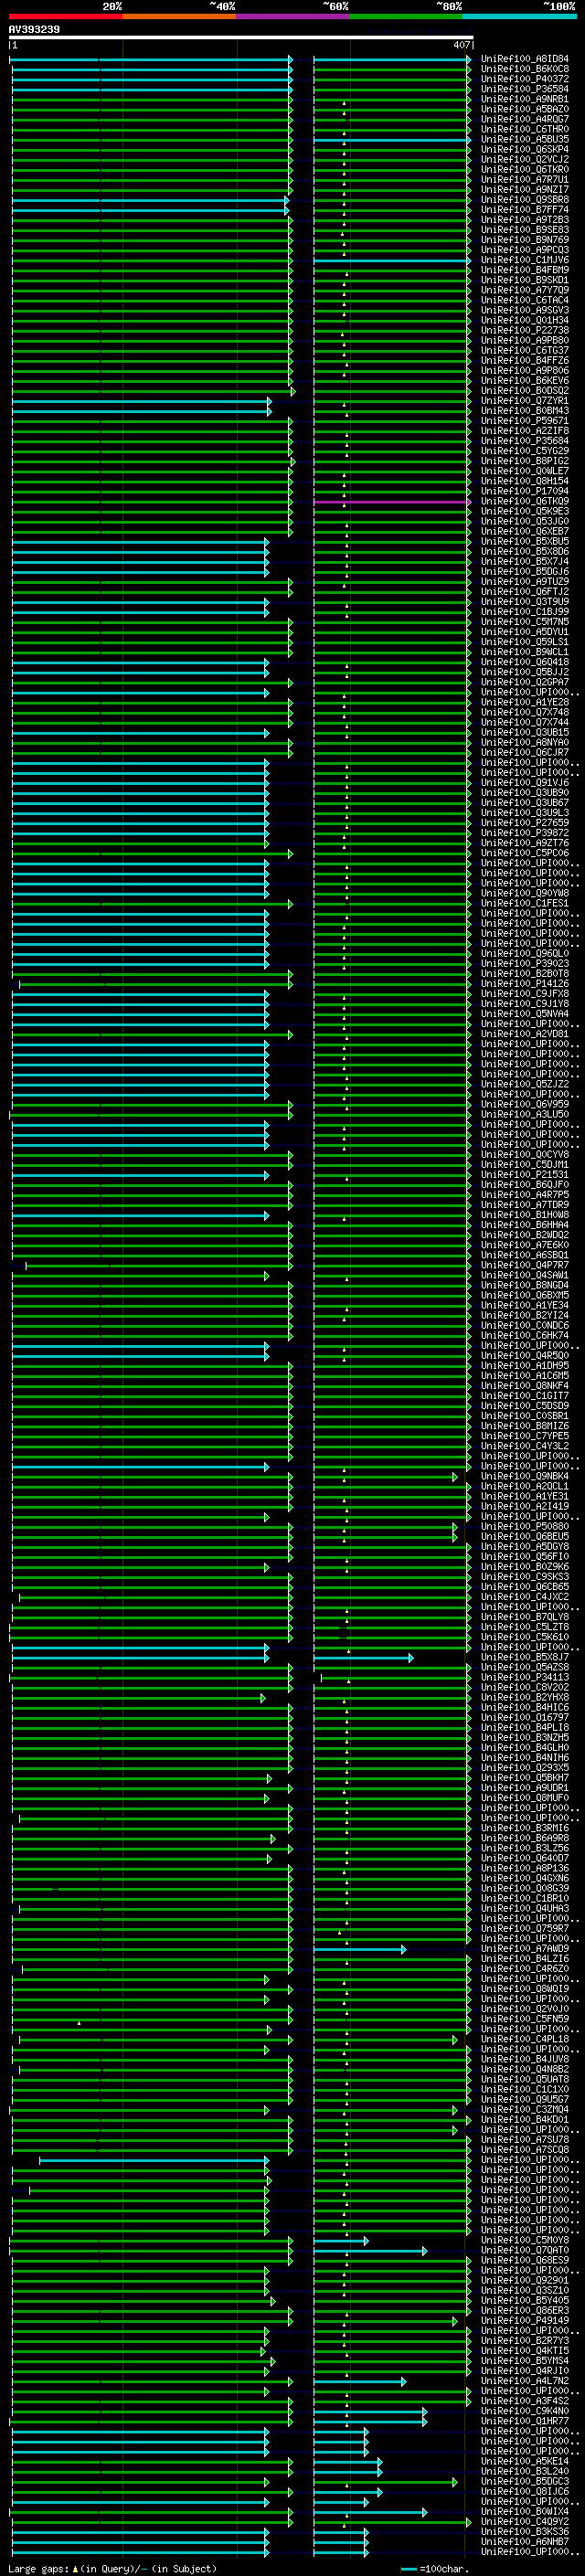Select hit label UniRef100_Q7X748
Image resolution: width=585 pixels, height=2576 pixels.
pos(525,712)
